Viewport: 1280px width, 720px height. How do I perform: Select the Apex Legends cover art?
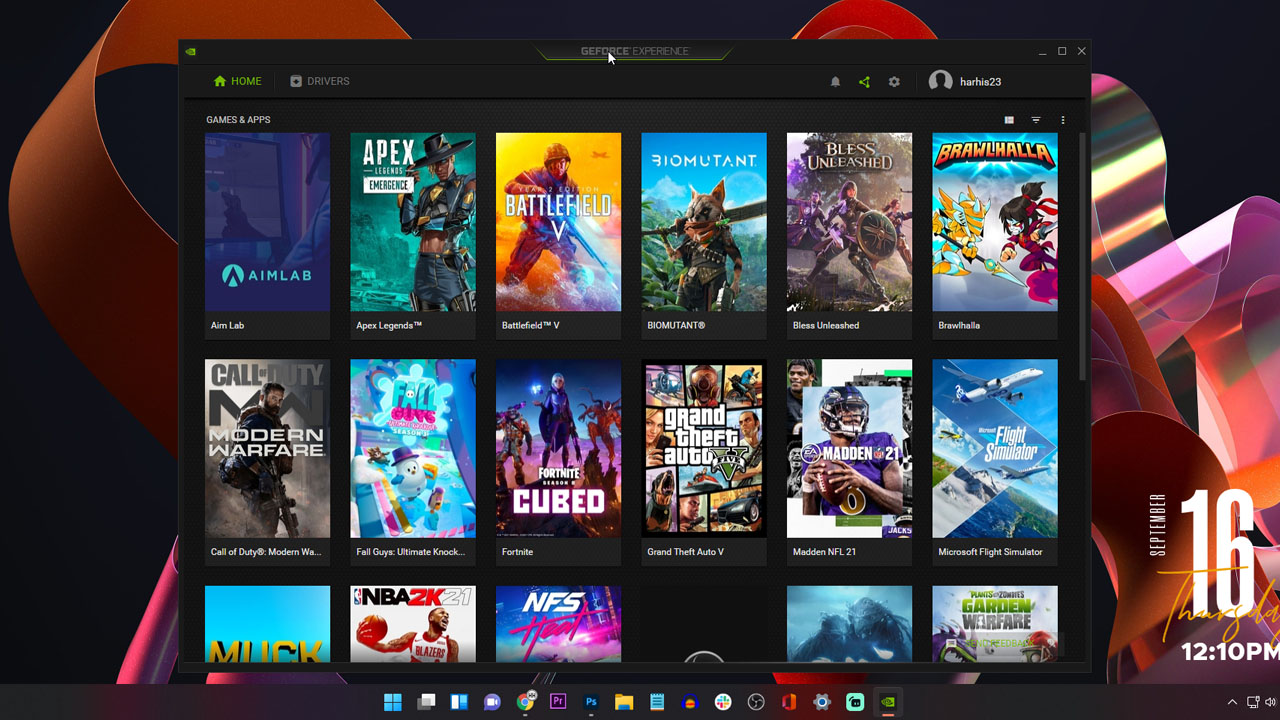413,222
